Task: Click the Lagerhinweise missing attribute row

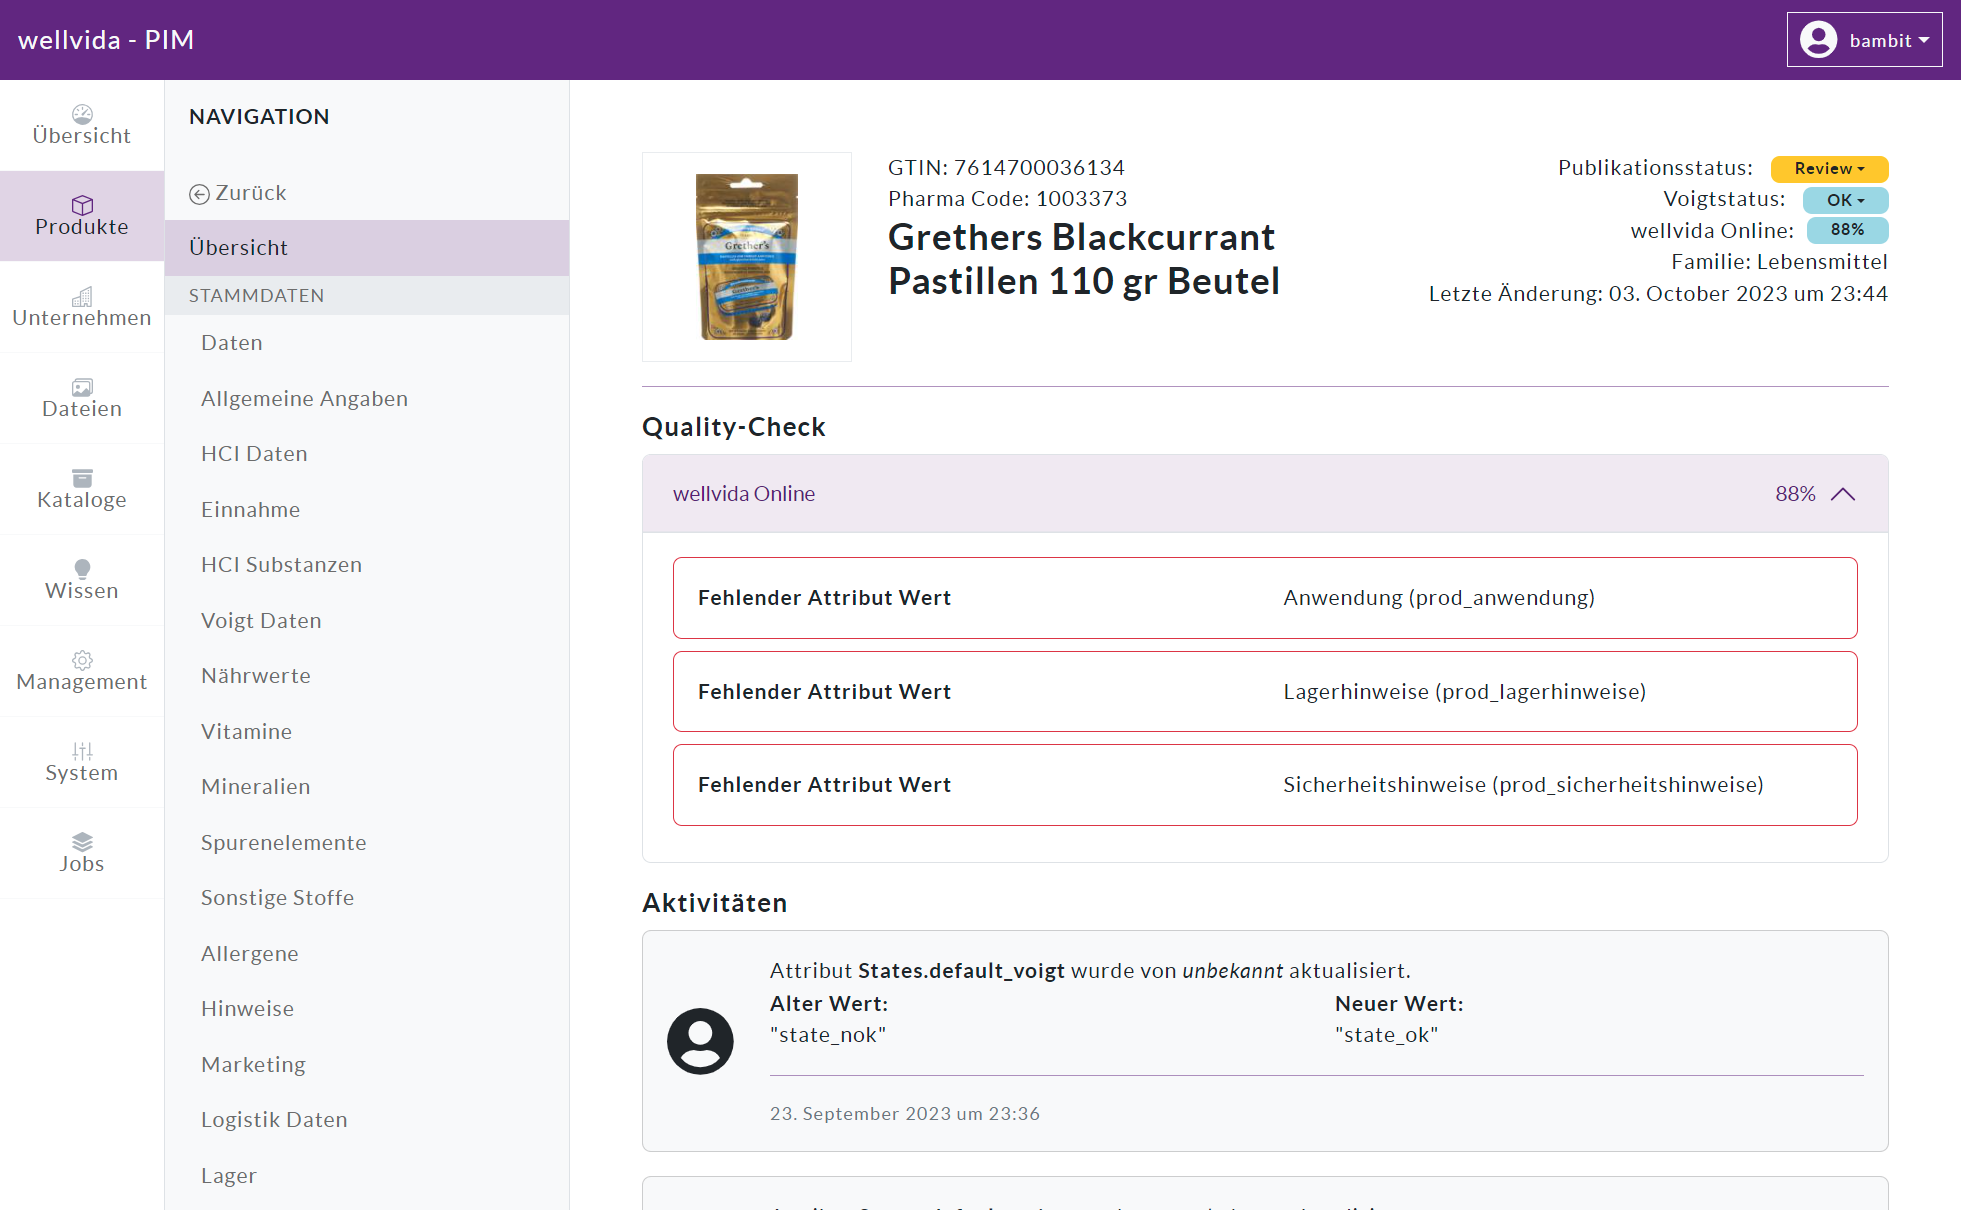Action: 1265,692
